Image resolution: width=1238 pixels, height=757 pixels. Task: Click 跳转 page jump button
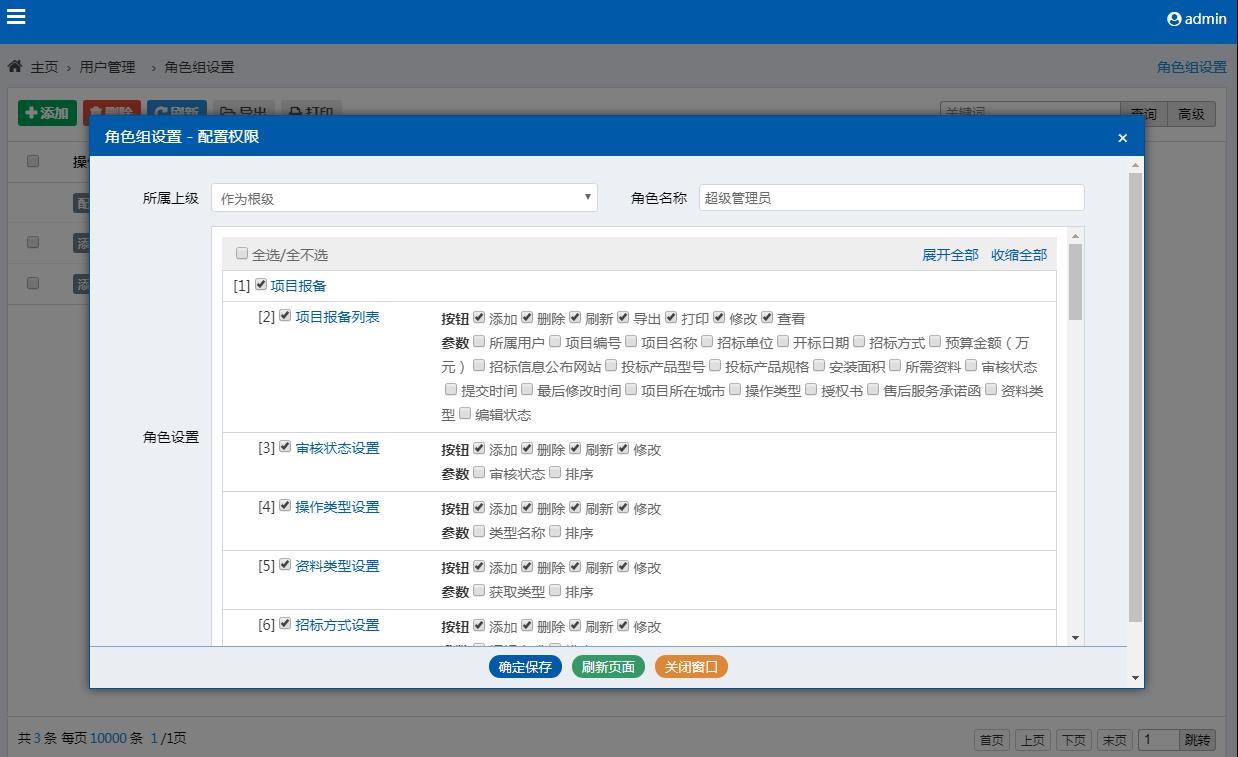[1197, 740]
